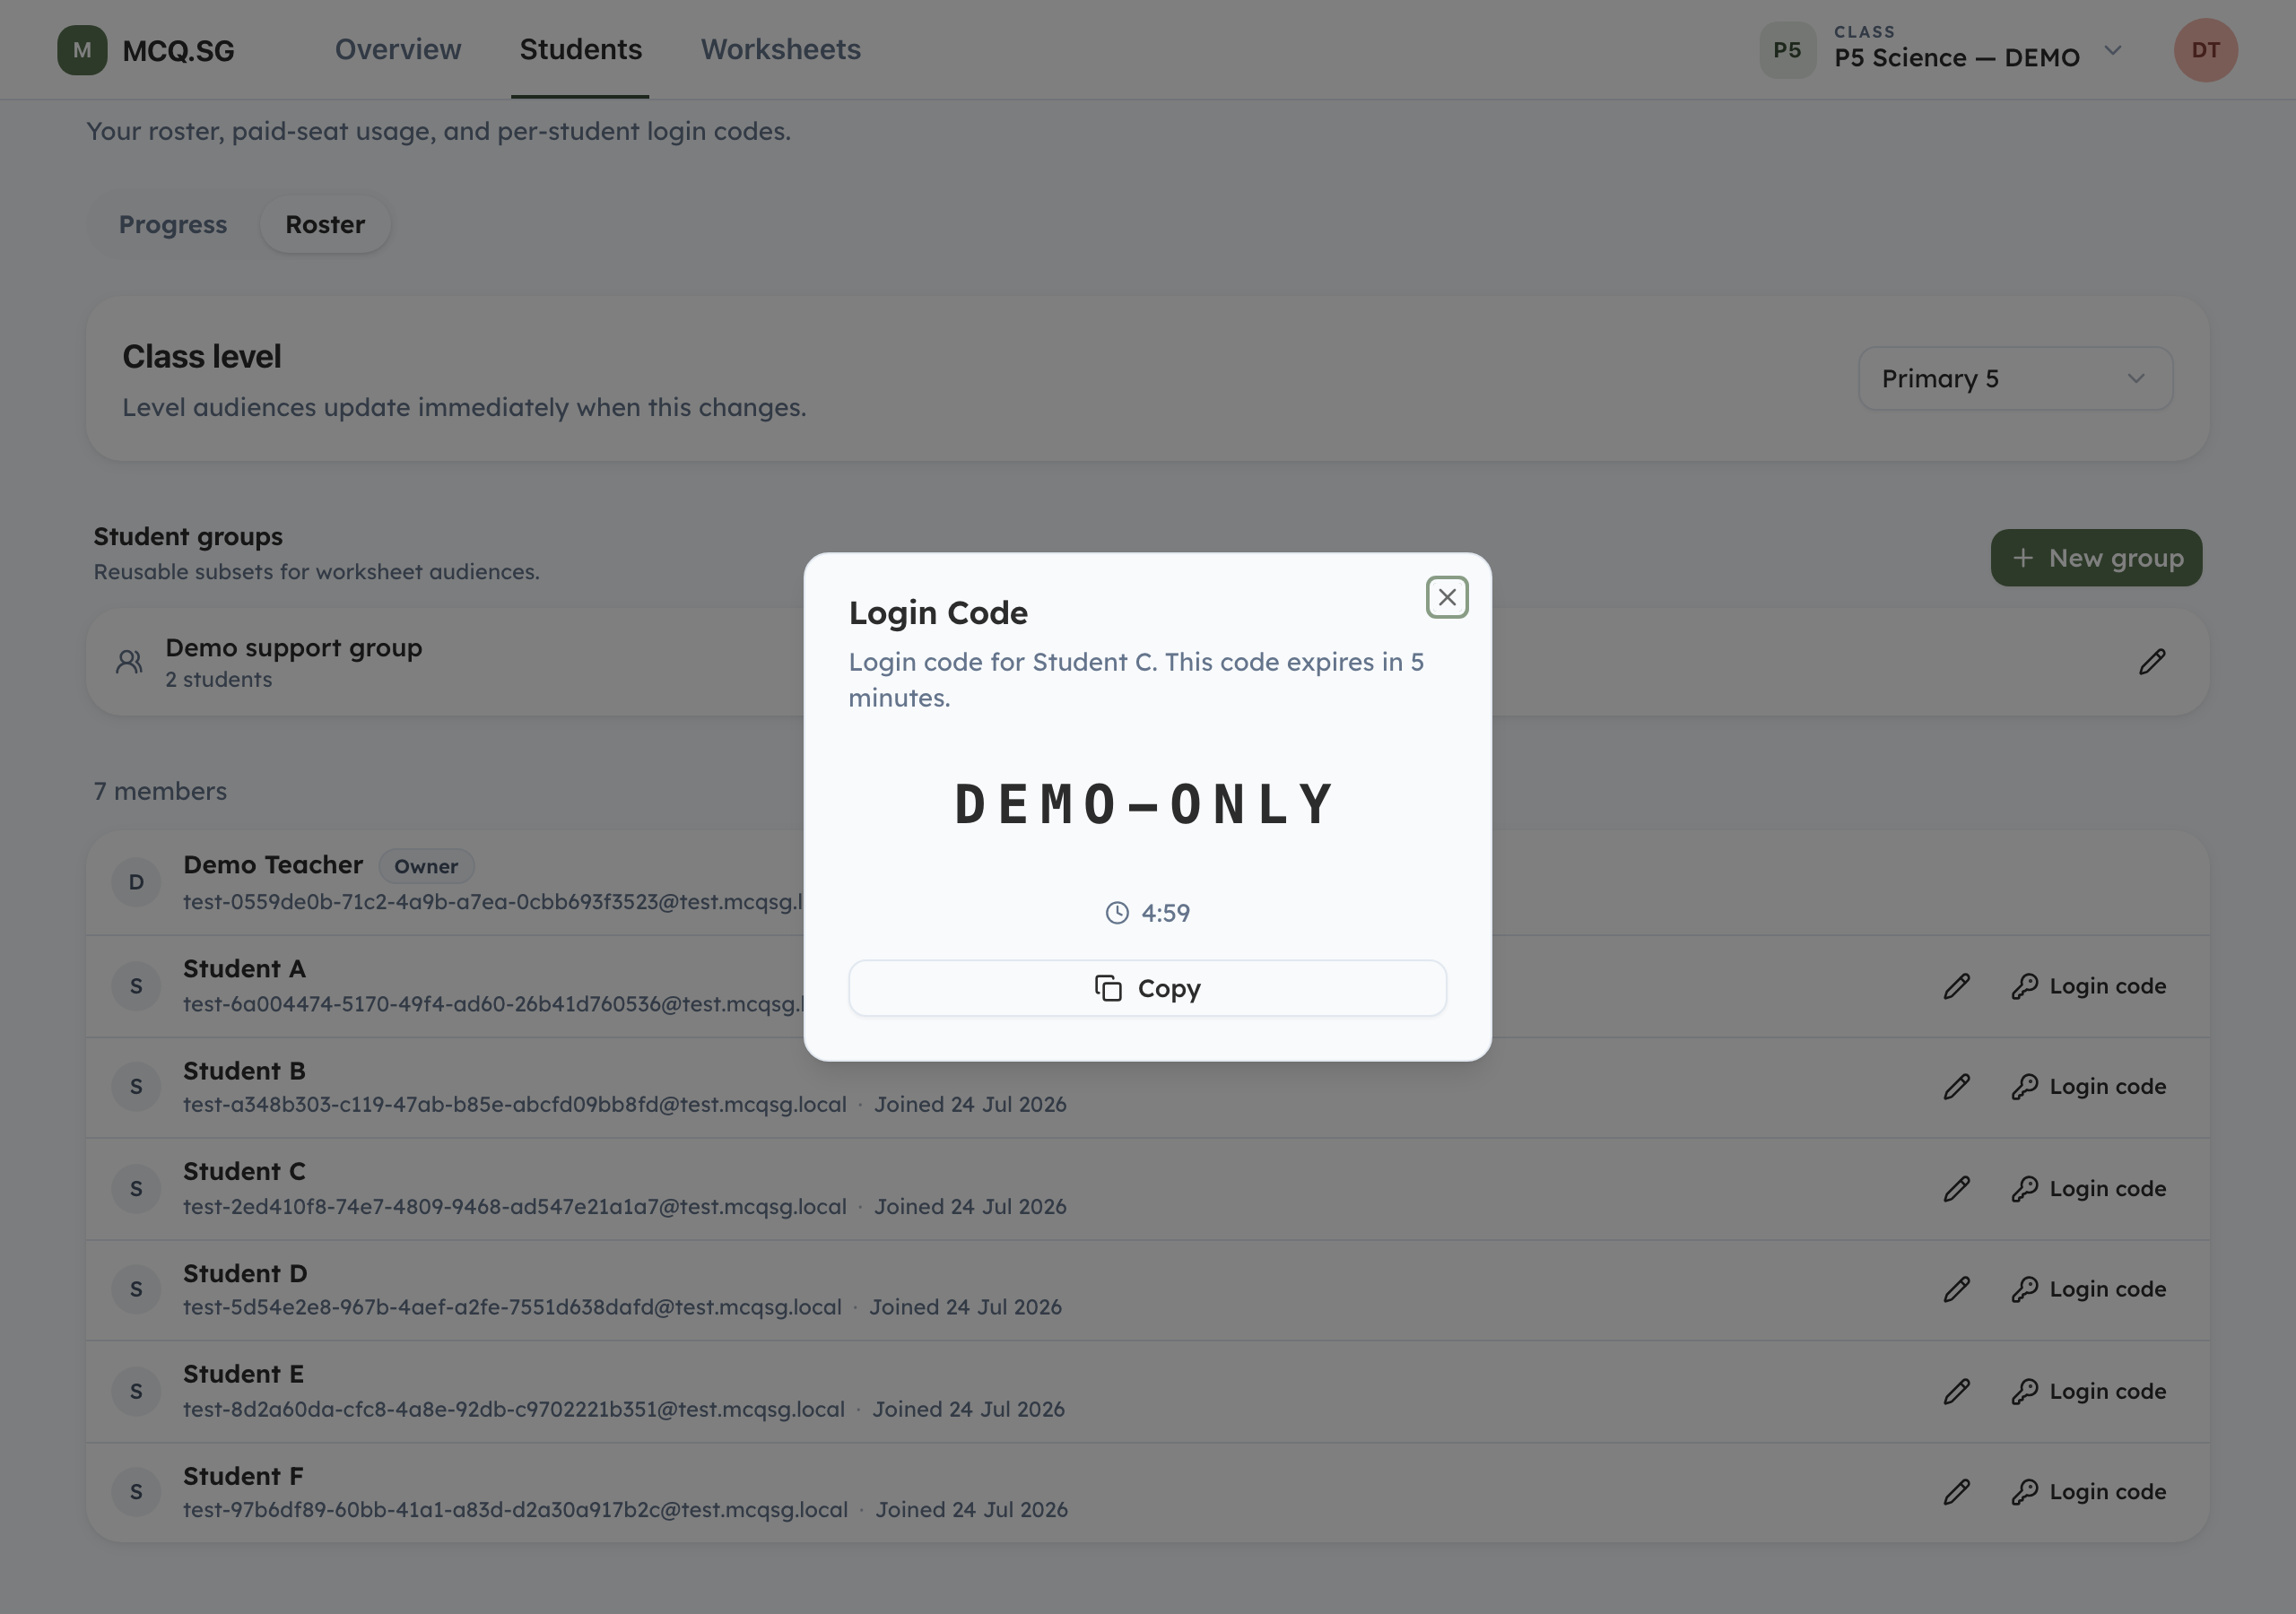
Task: Select the Roster view
Action: 325,224
